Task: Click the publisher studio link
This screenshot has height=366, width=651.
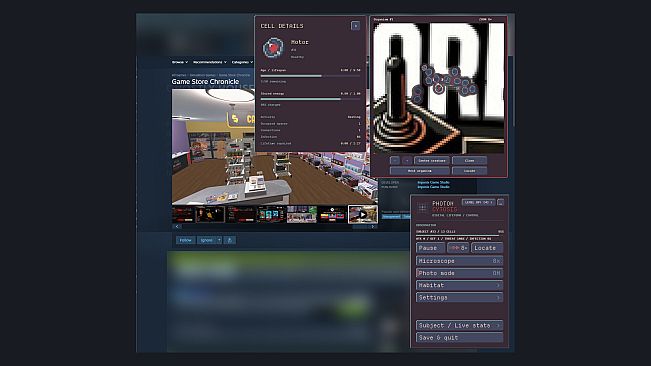Action: (433, 187)
